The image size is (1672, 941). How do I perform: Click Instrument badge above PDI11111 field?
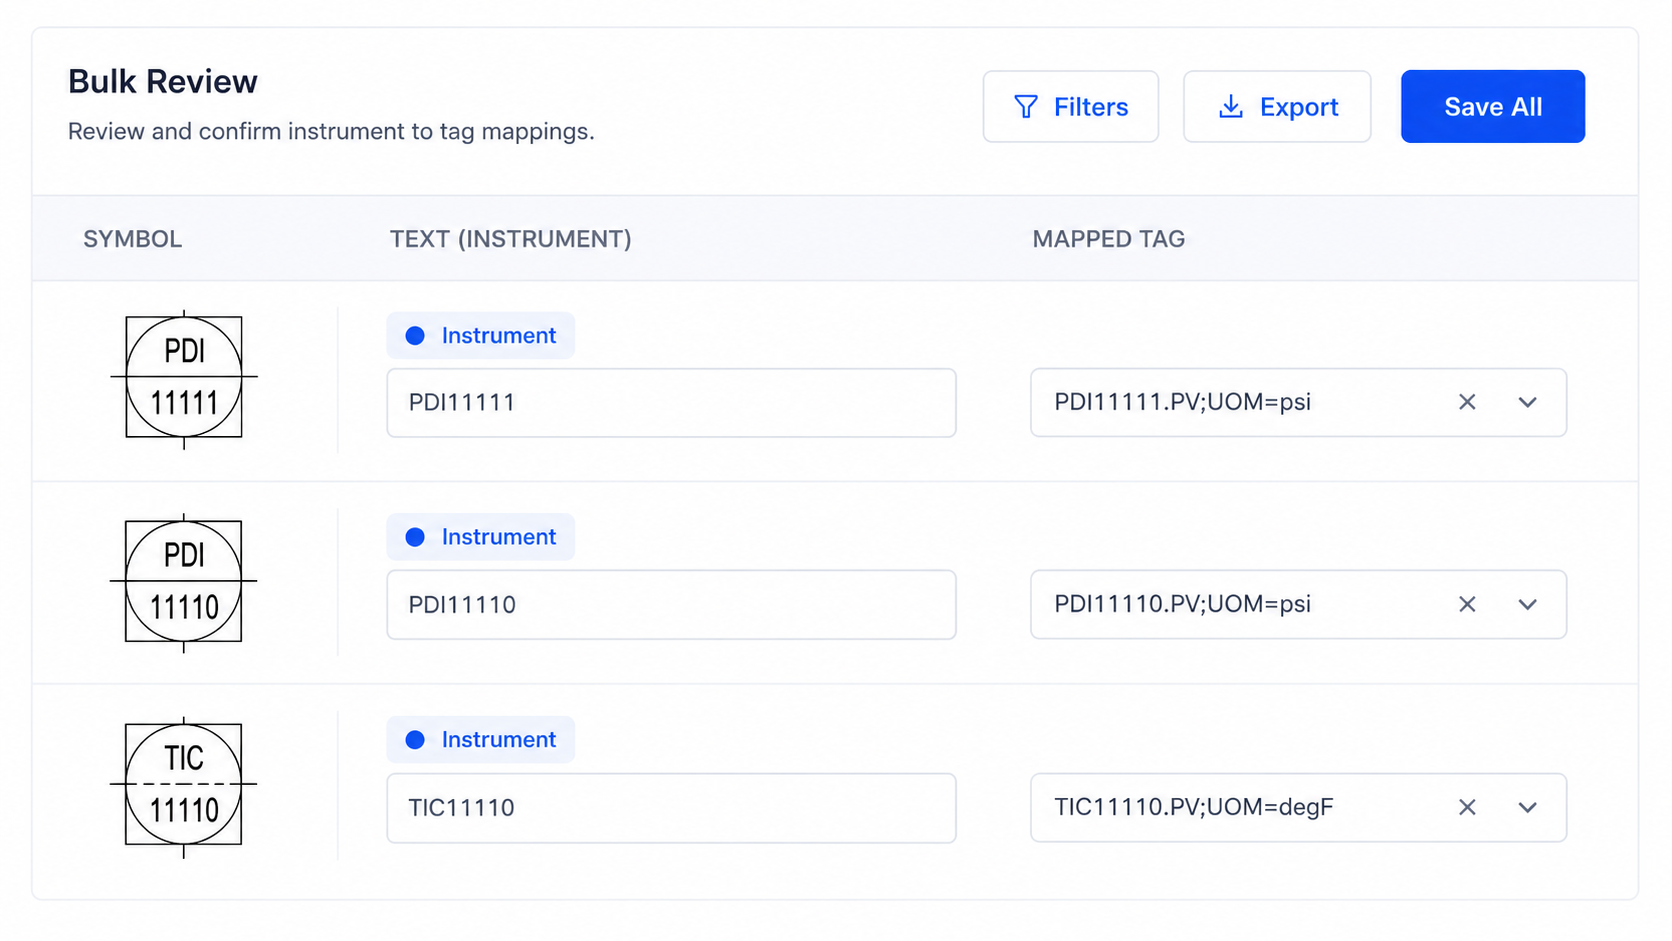[x=481, y=335]
